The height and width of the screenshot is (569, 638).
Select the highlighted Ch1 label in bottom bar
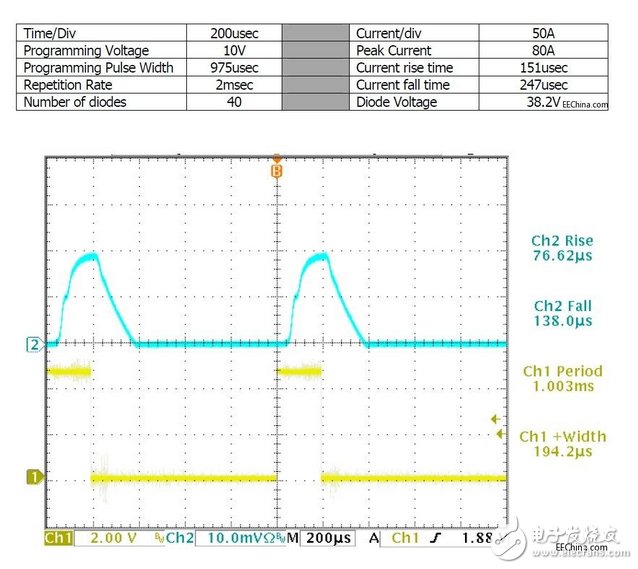coord(60,538)
